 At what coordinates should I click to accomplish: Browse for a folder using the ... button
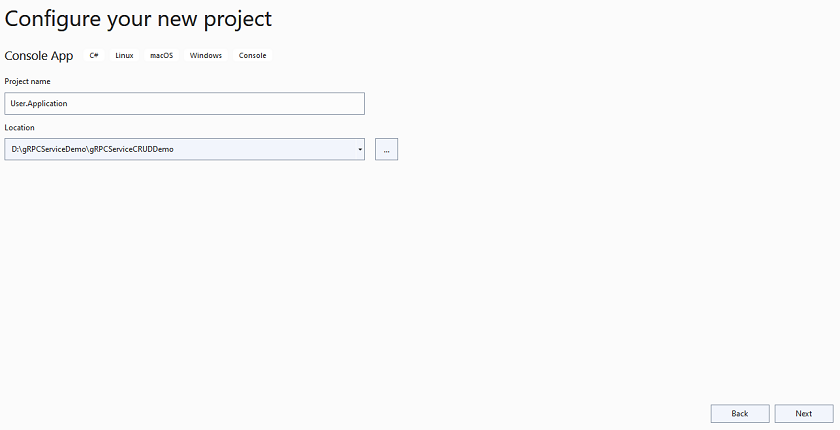pos(386,149)
